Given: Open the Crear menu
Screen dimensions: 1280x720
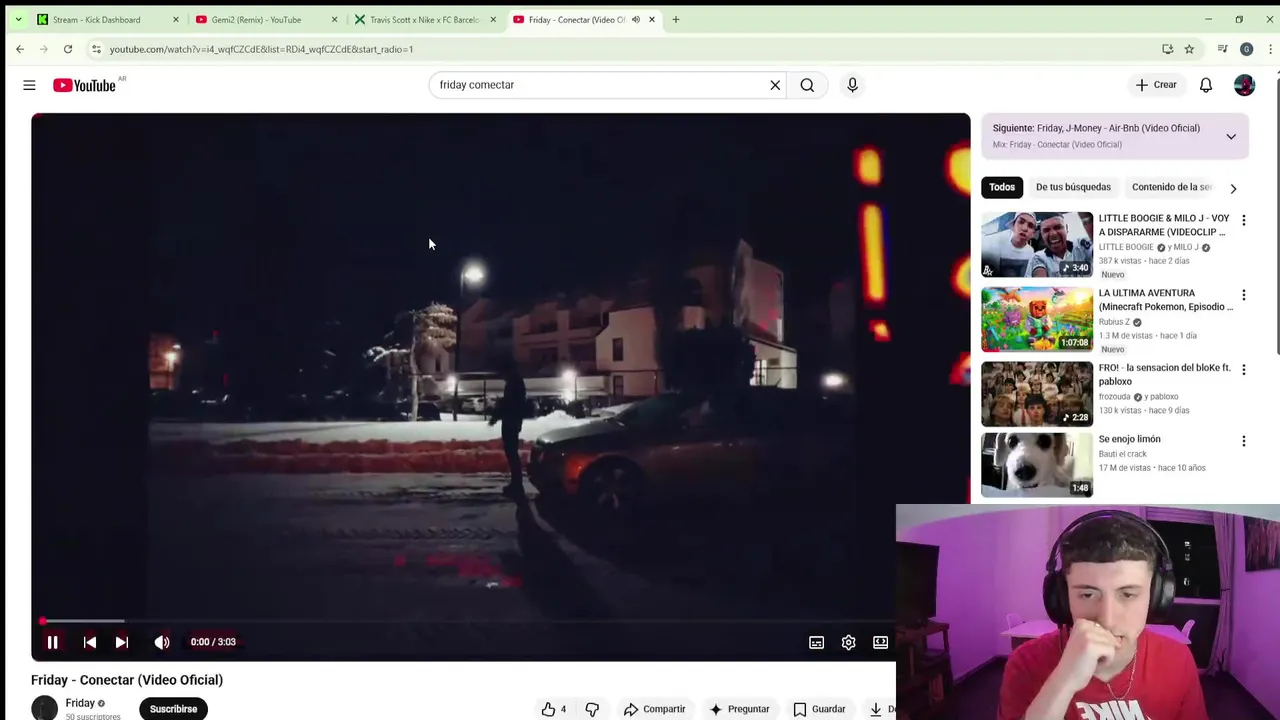Looking at the screenshot, I should tap(1156, 85).
